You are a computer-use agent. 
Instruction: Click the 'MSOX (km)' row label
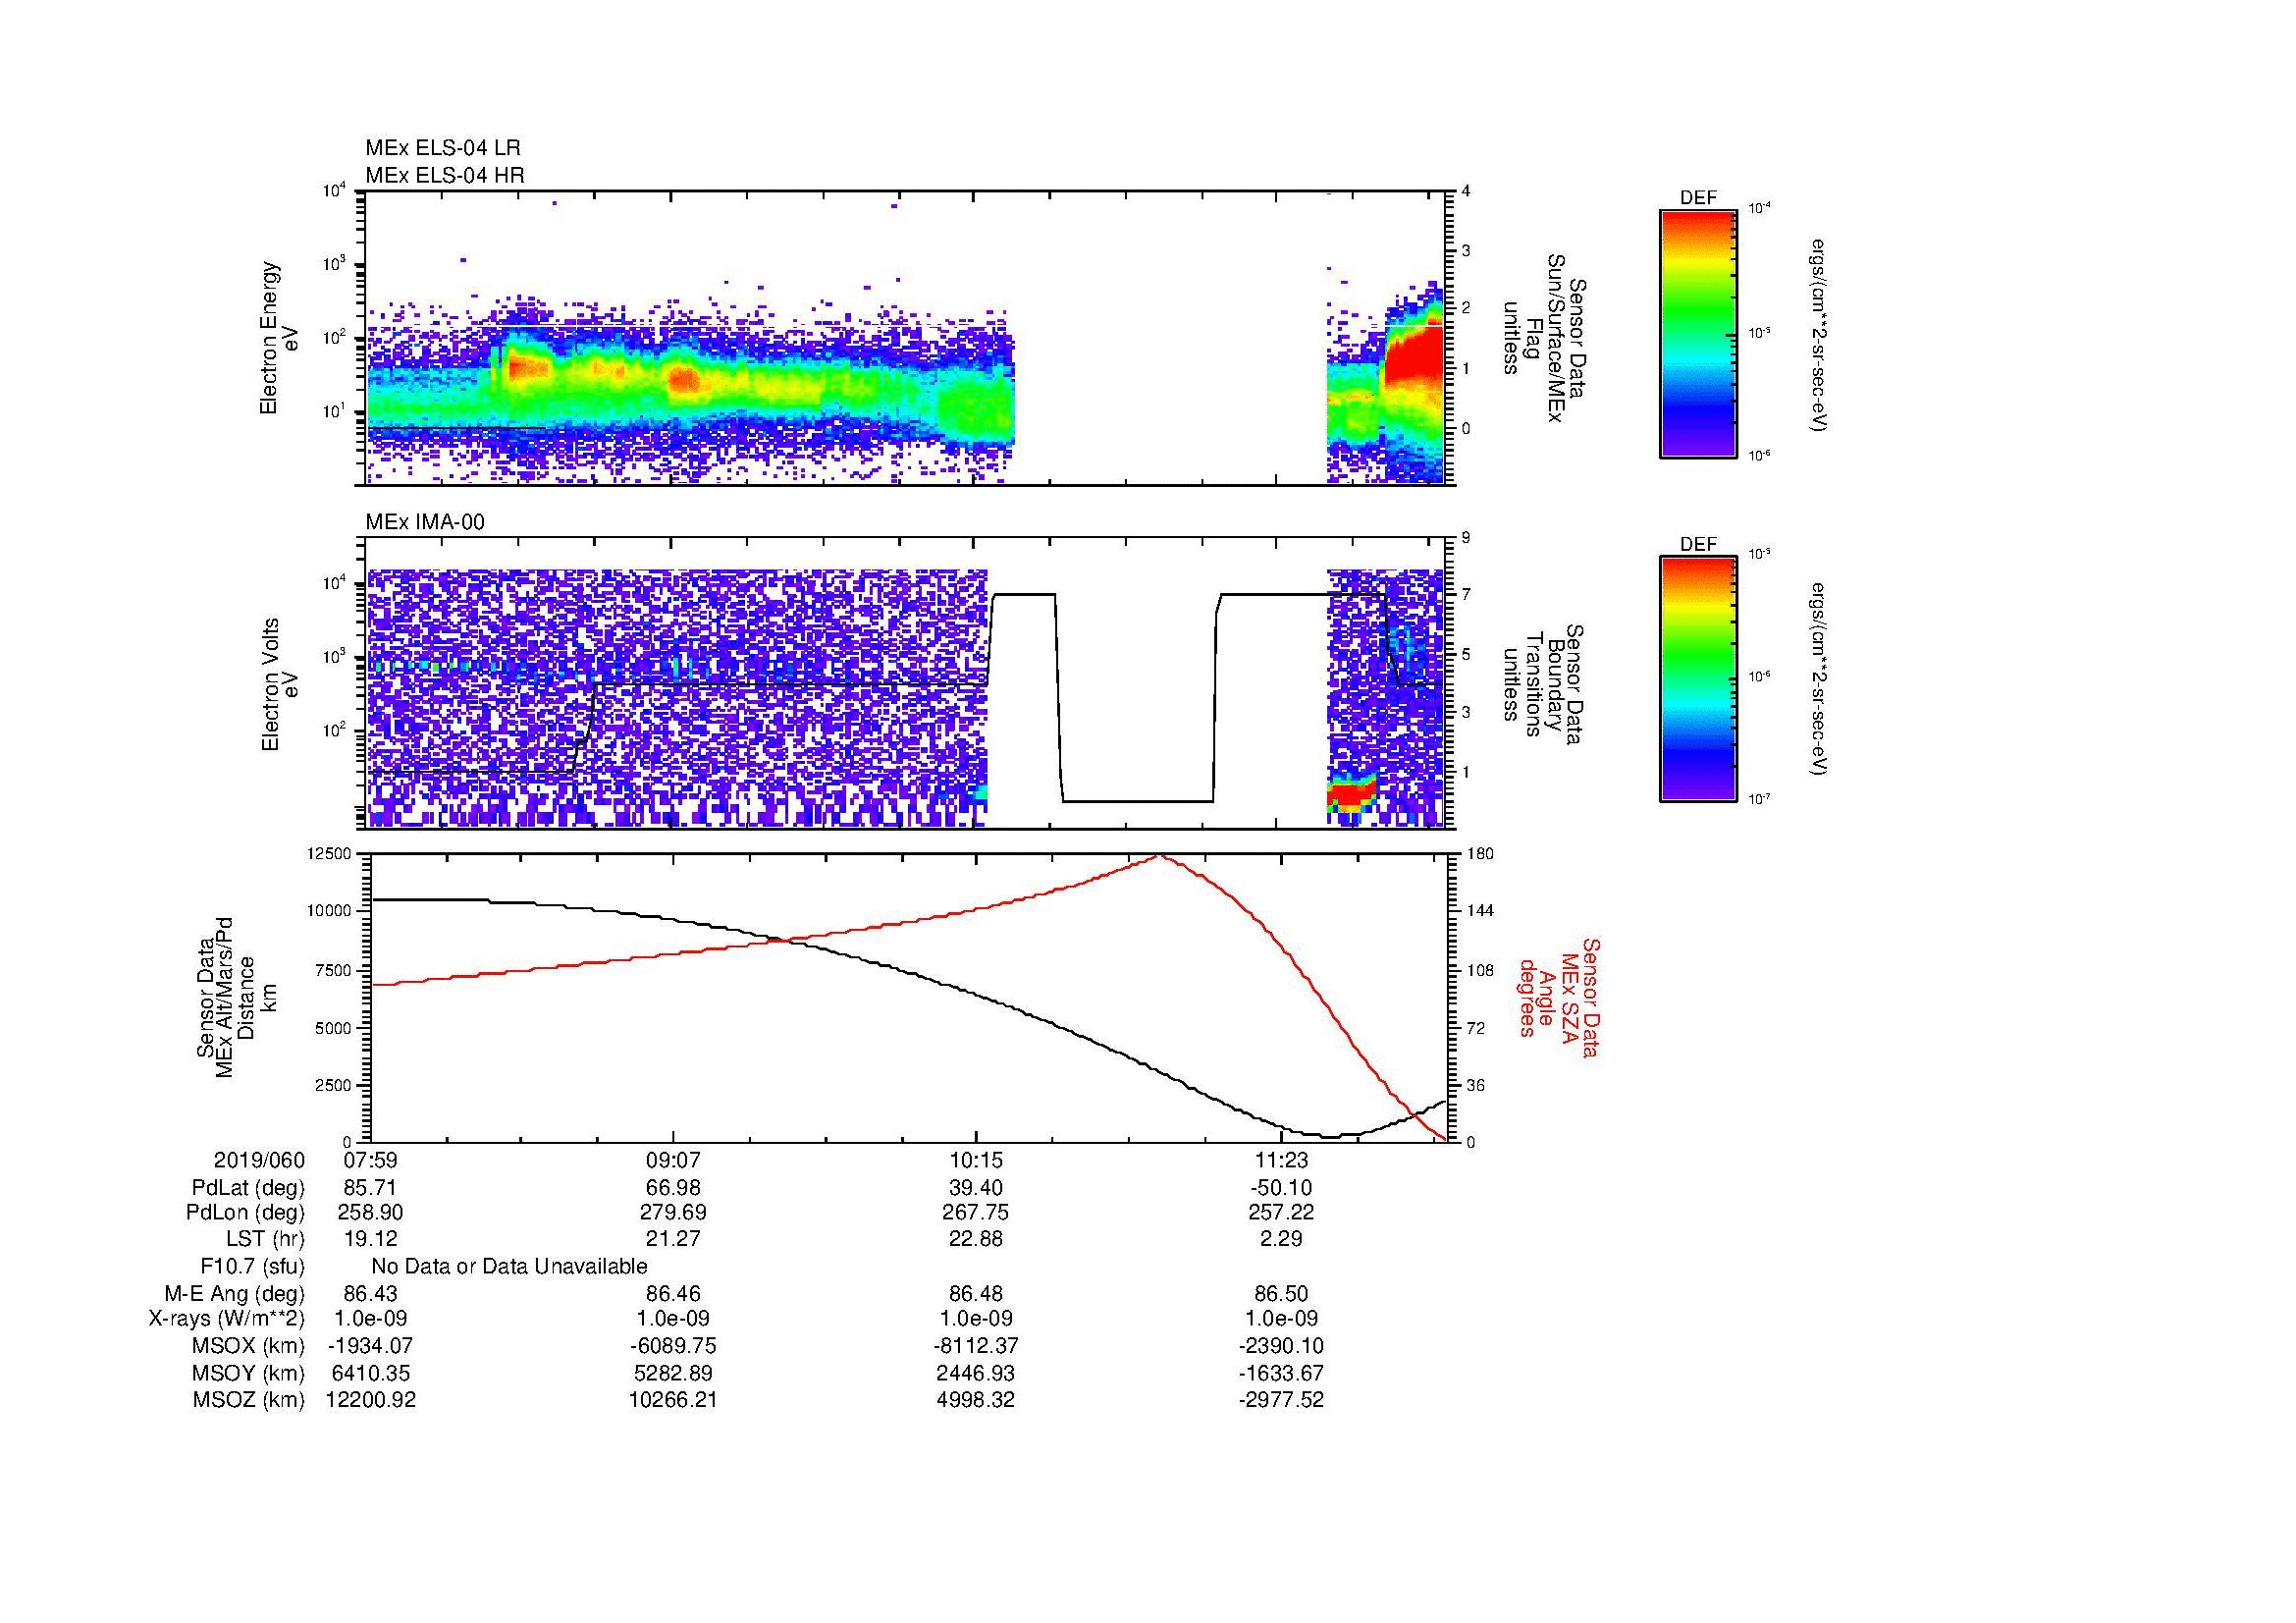[248, 1346]
